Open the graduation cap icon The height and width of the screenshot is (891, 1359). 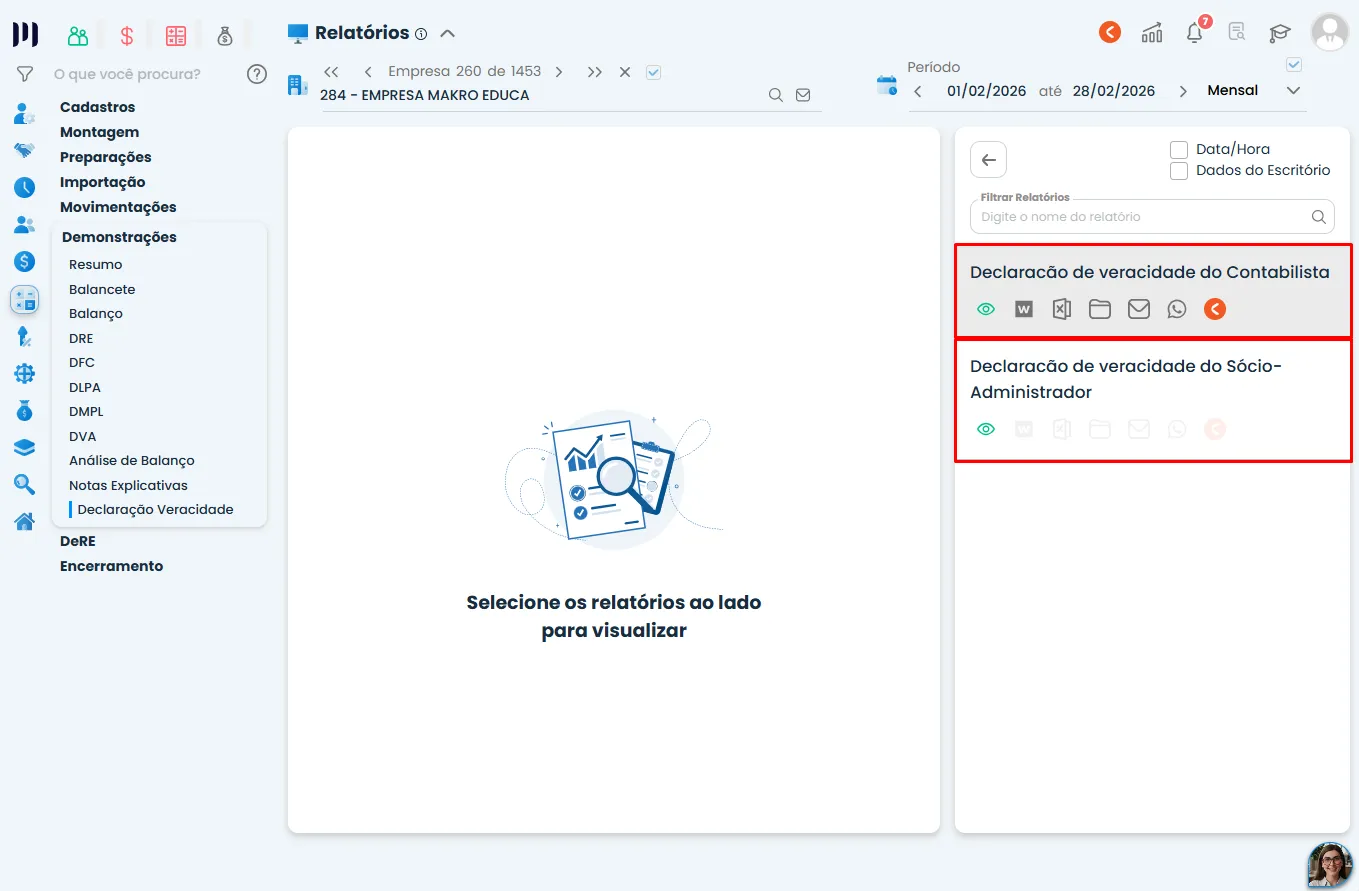pos(1280,33)
